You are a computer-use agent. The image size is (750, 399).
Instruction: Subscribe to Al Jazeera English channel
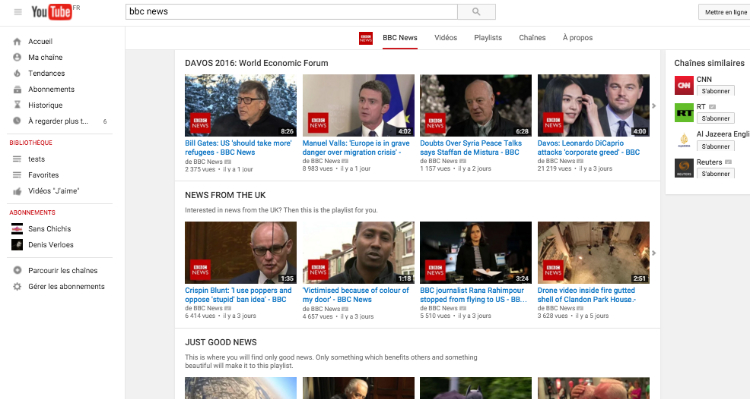[x=716, y=146]
